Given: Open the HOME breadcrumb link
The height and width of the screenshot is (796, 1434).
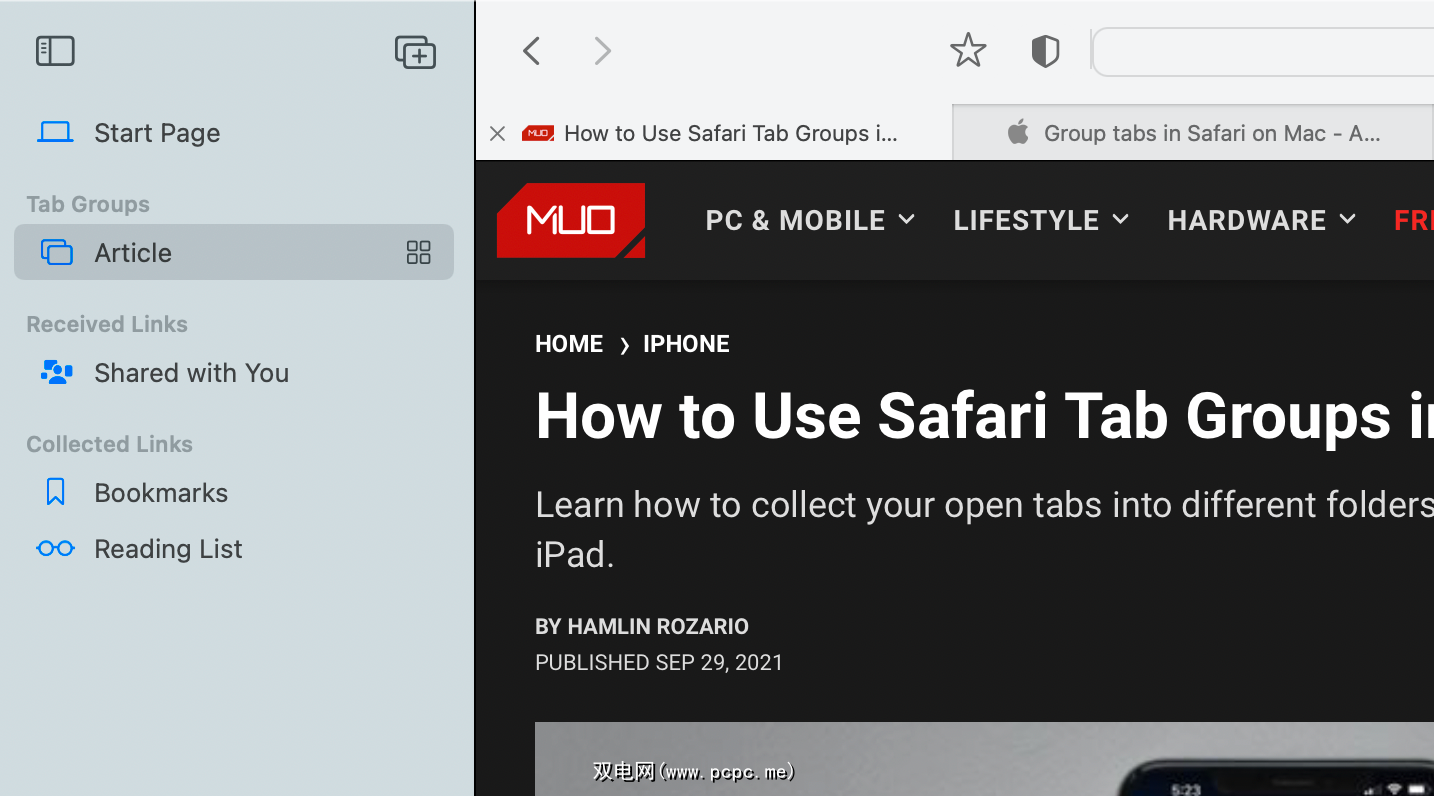Looking at the screenshot, I should pyautogui.click(x=569, y=343).
